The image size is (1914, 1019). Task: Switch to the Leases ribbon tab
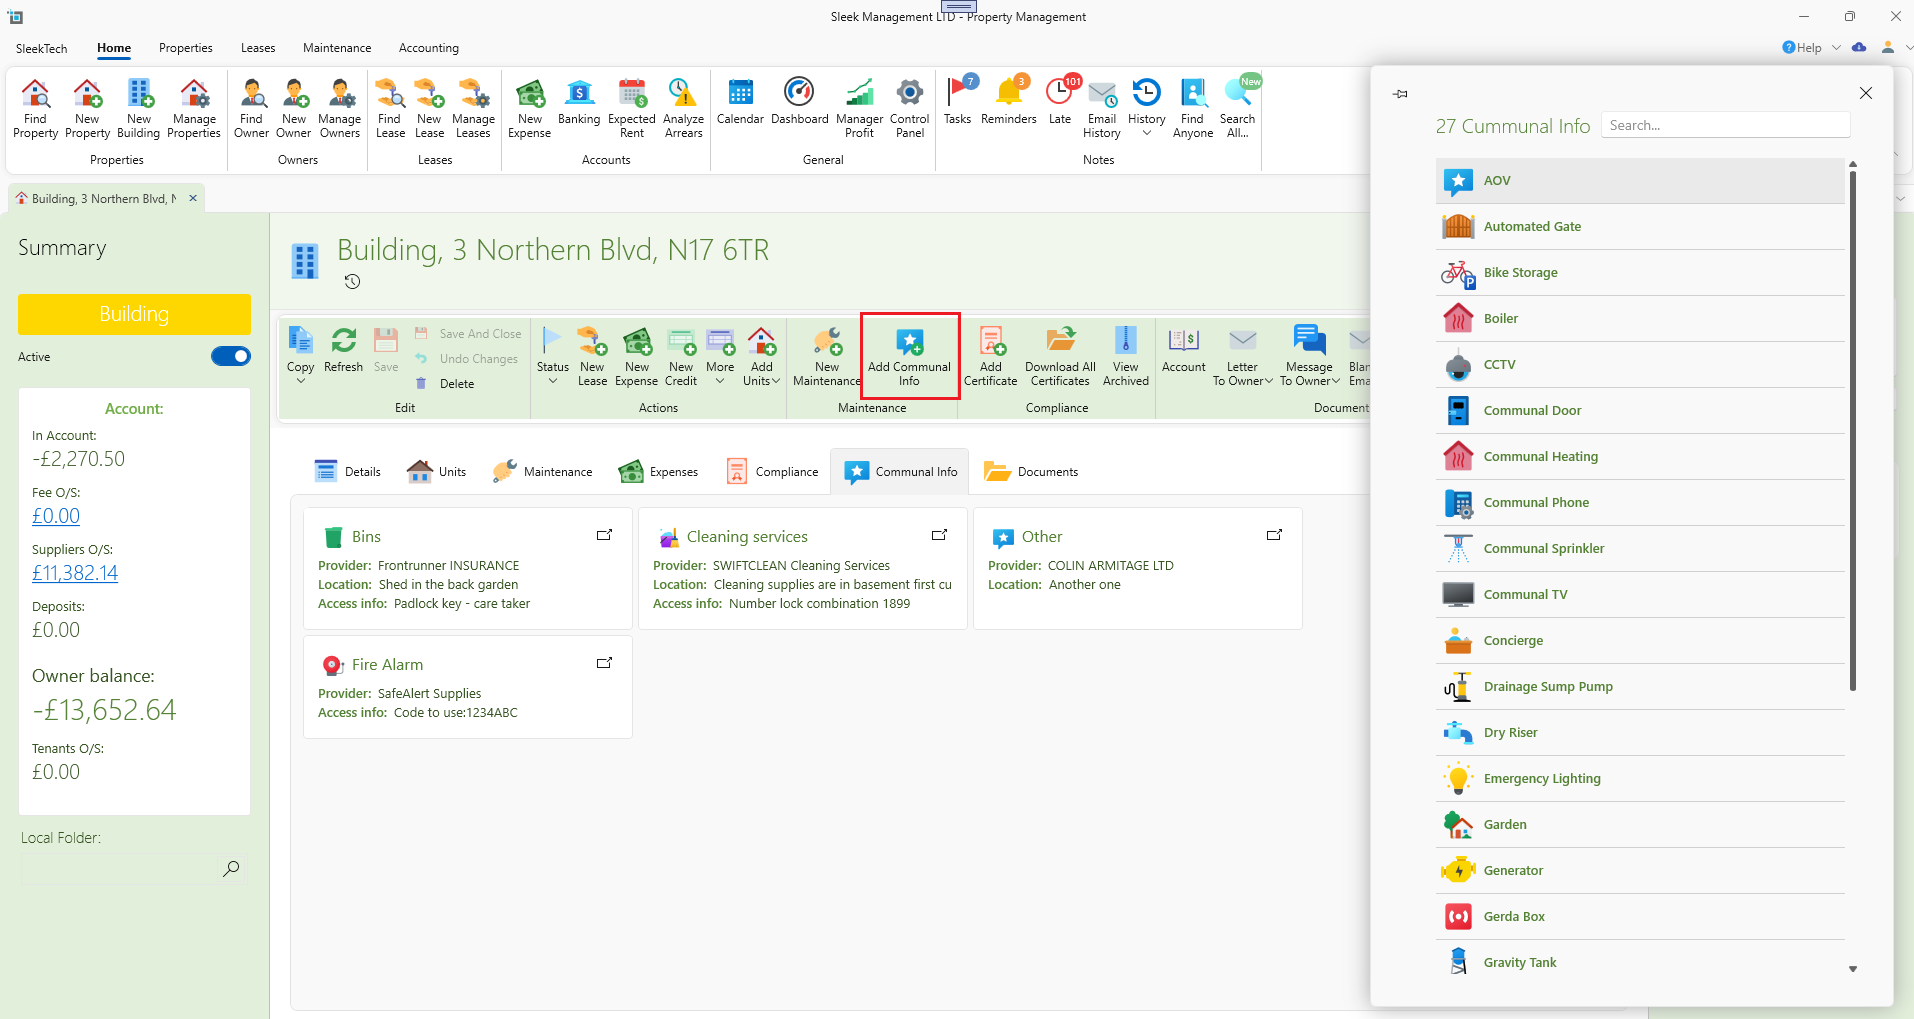pos(258,48)
